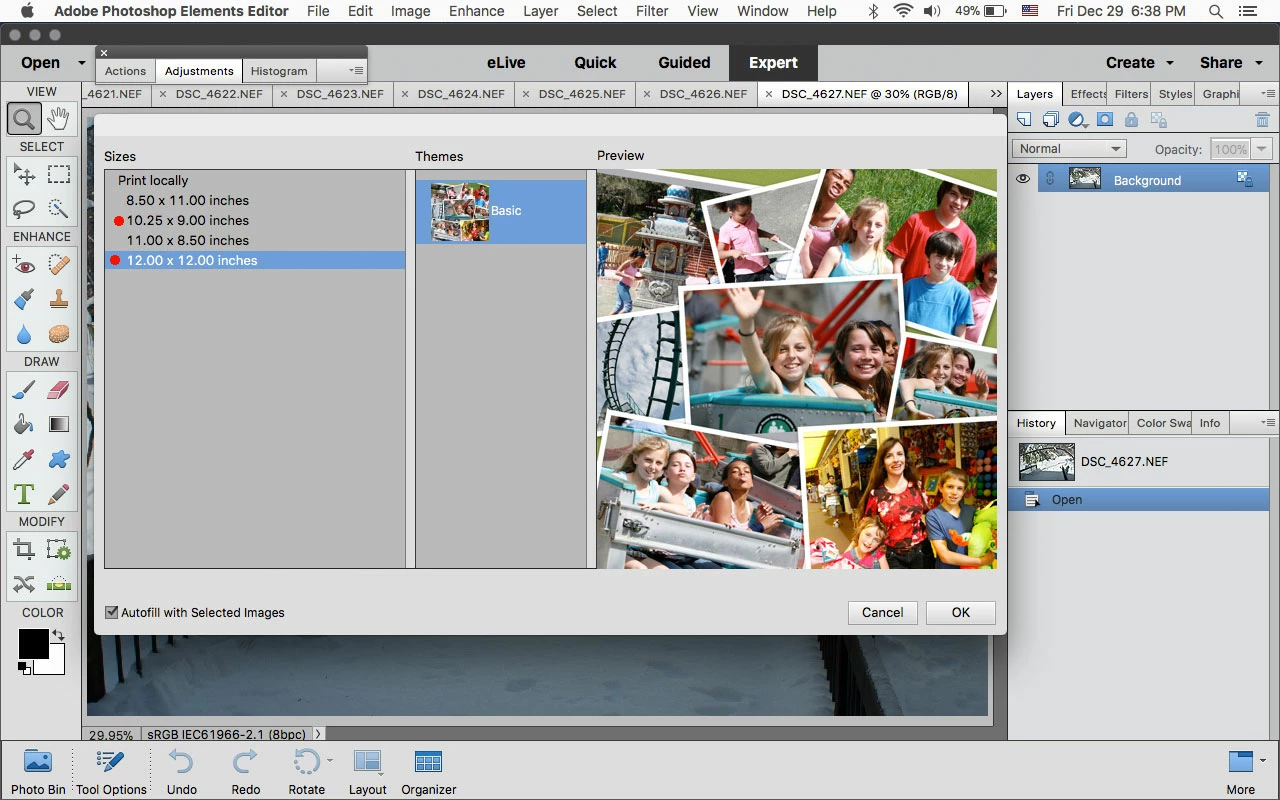Screen dimensions: 1280x800
Task: Select the Content-Aware Move tool
Action: point(24,584)
